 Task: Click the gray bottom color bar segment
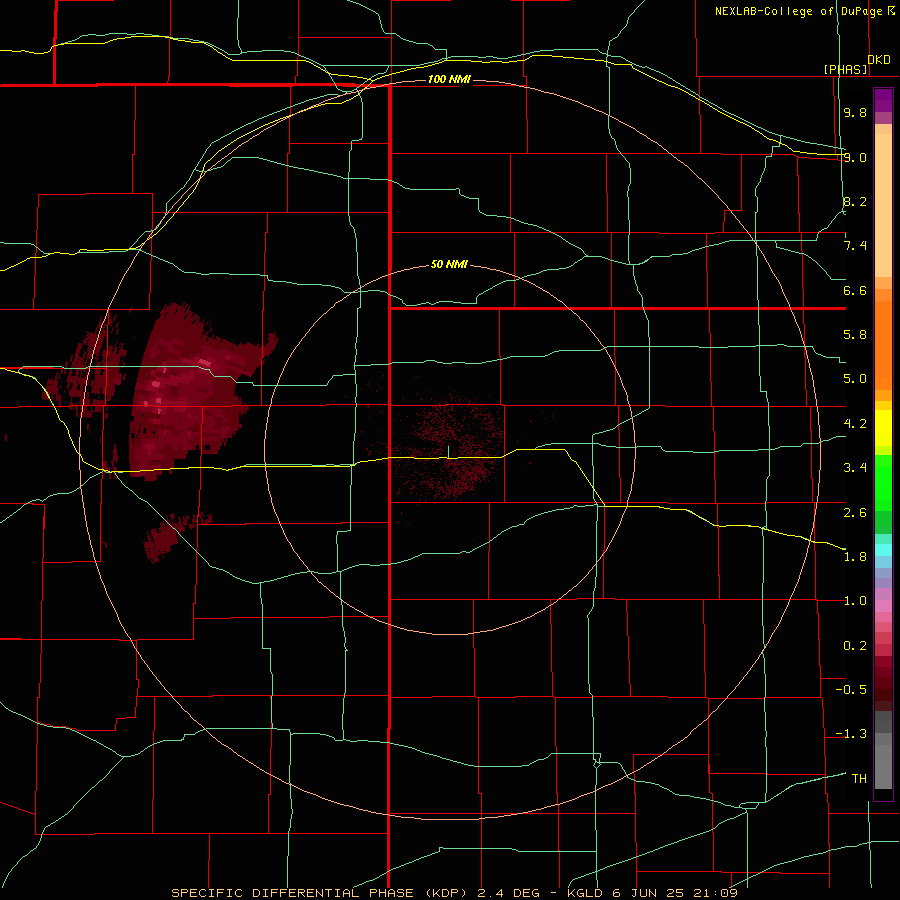pos(883,766)
